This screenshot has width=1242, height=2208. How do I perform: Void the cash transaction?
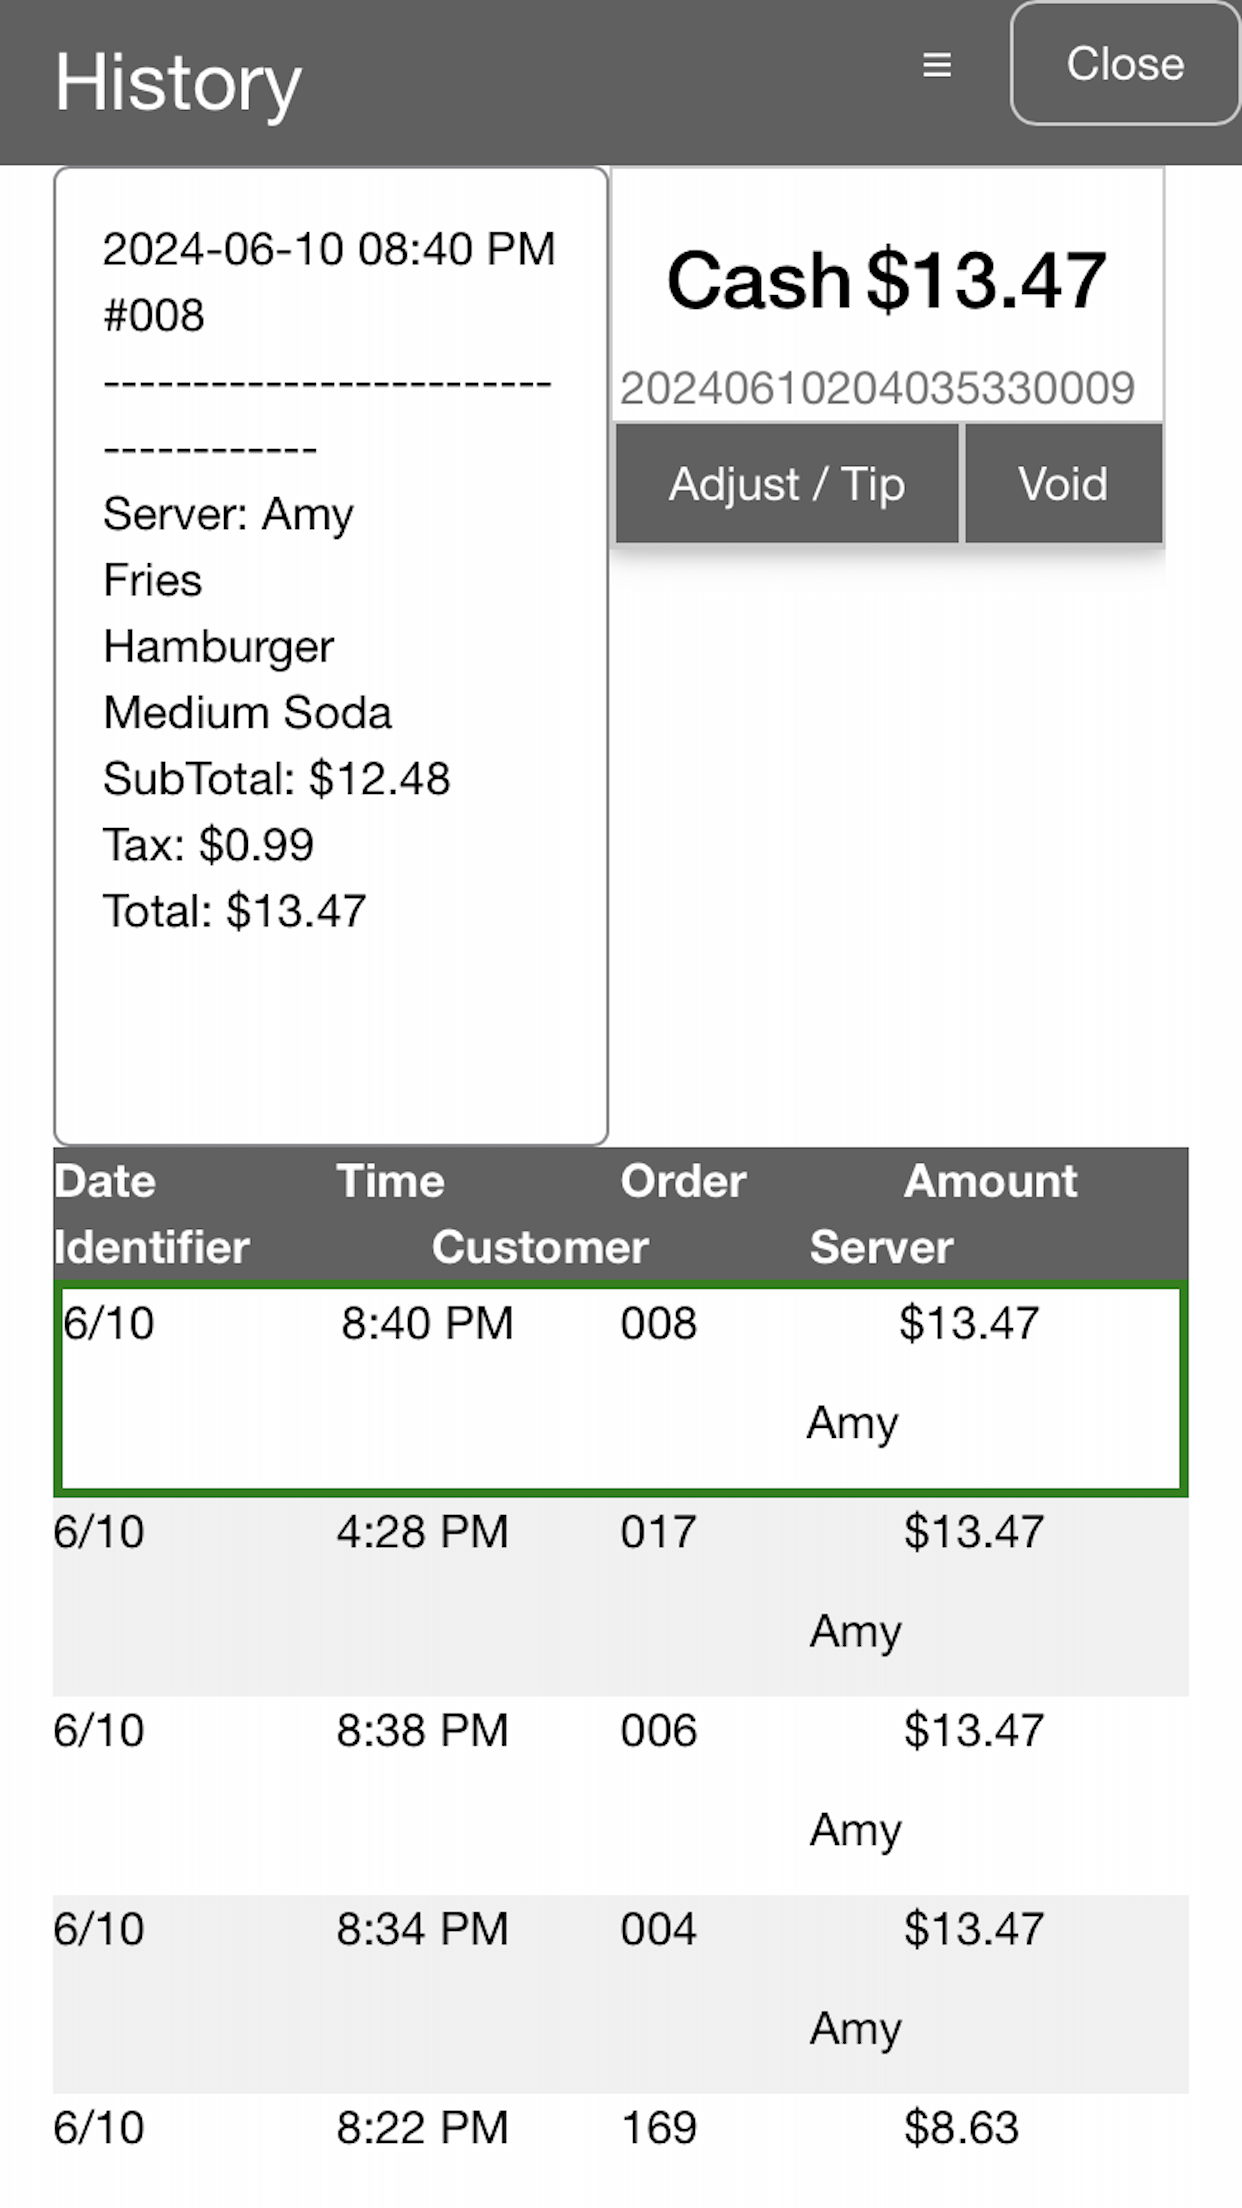point(1063,484)
